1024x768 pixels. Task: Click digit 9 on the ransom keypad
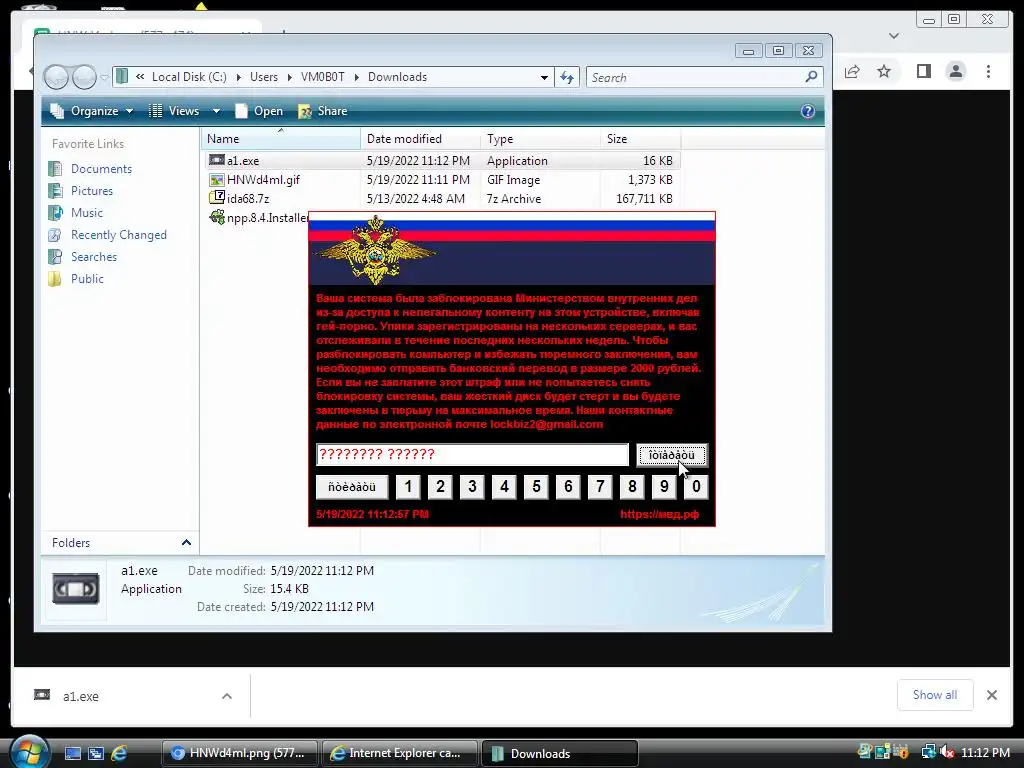click(664, 487)
